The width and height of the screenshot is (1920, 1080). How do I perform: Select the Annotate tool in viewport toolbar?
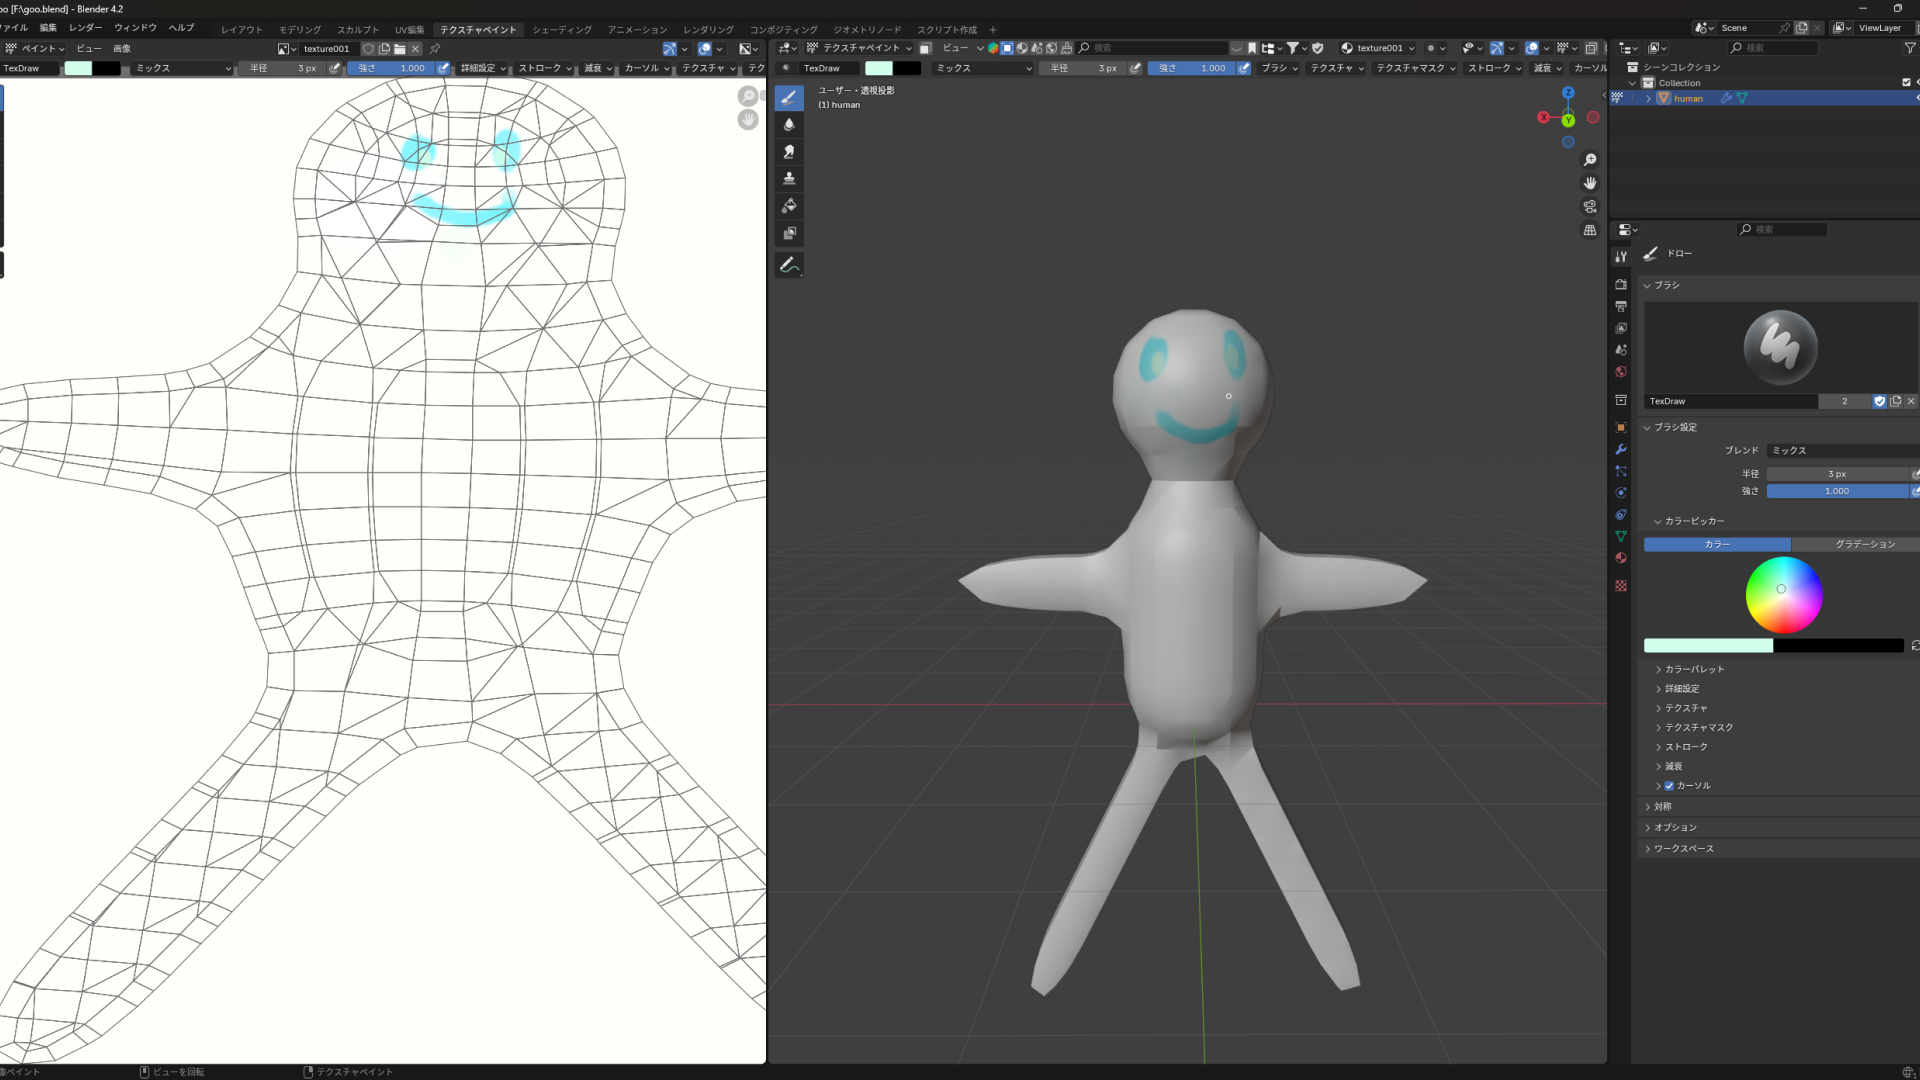click(x=789, y=265)
